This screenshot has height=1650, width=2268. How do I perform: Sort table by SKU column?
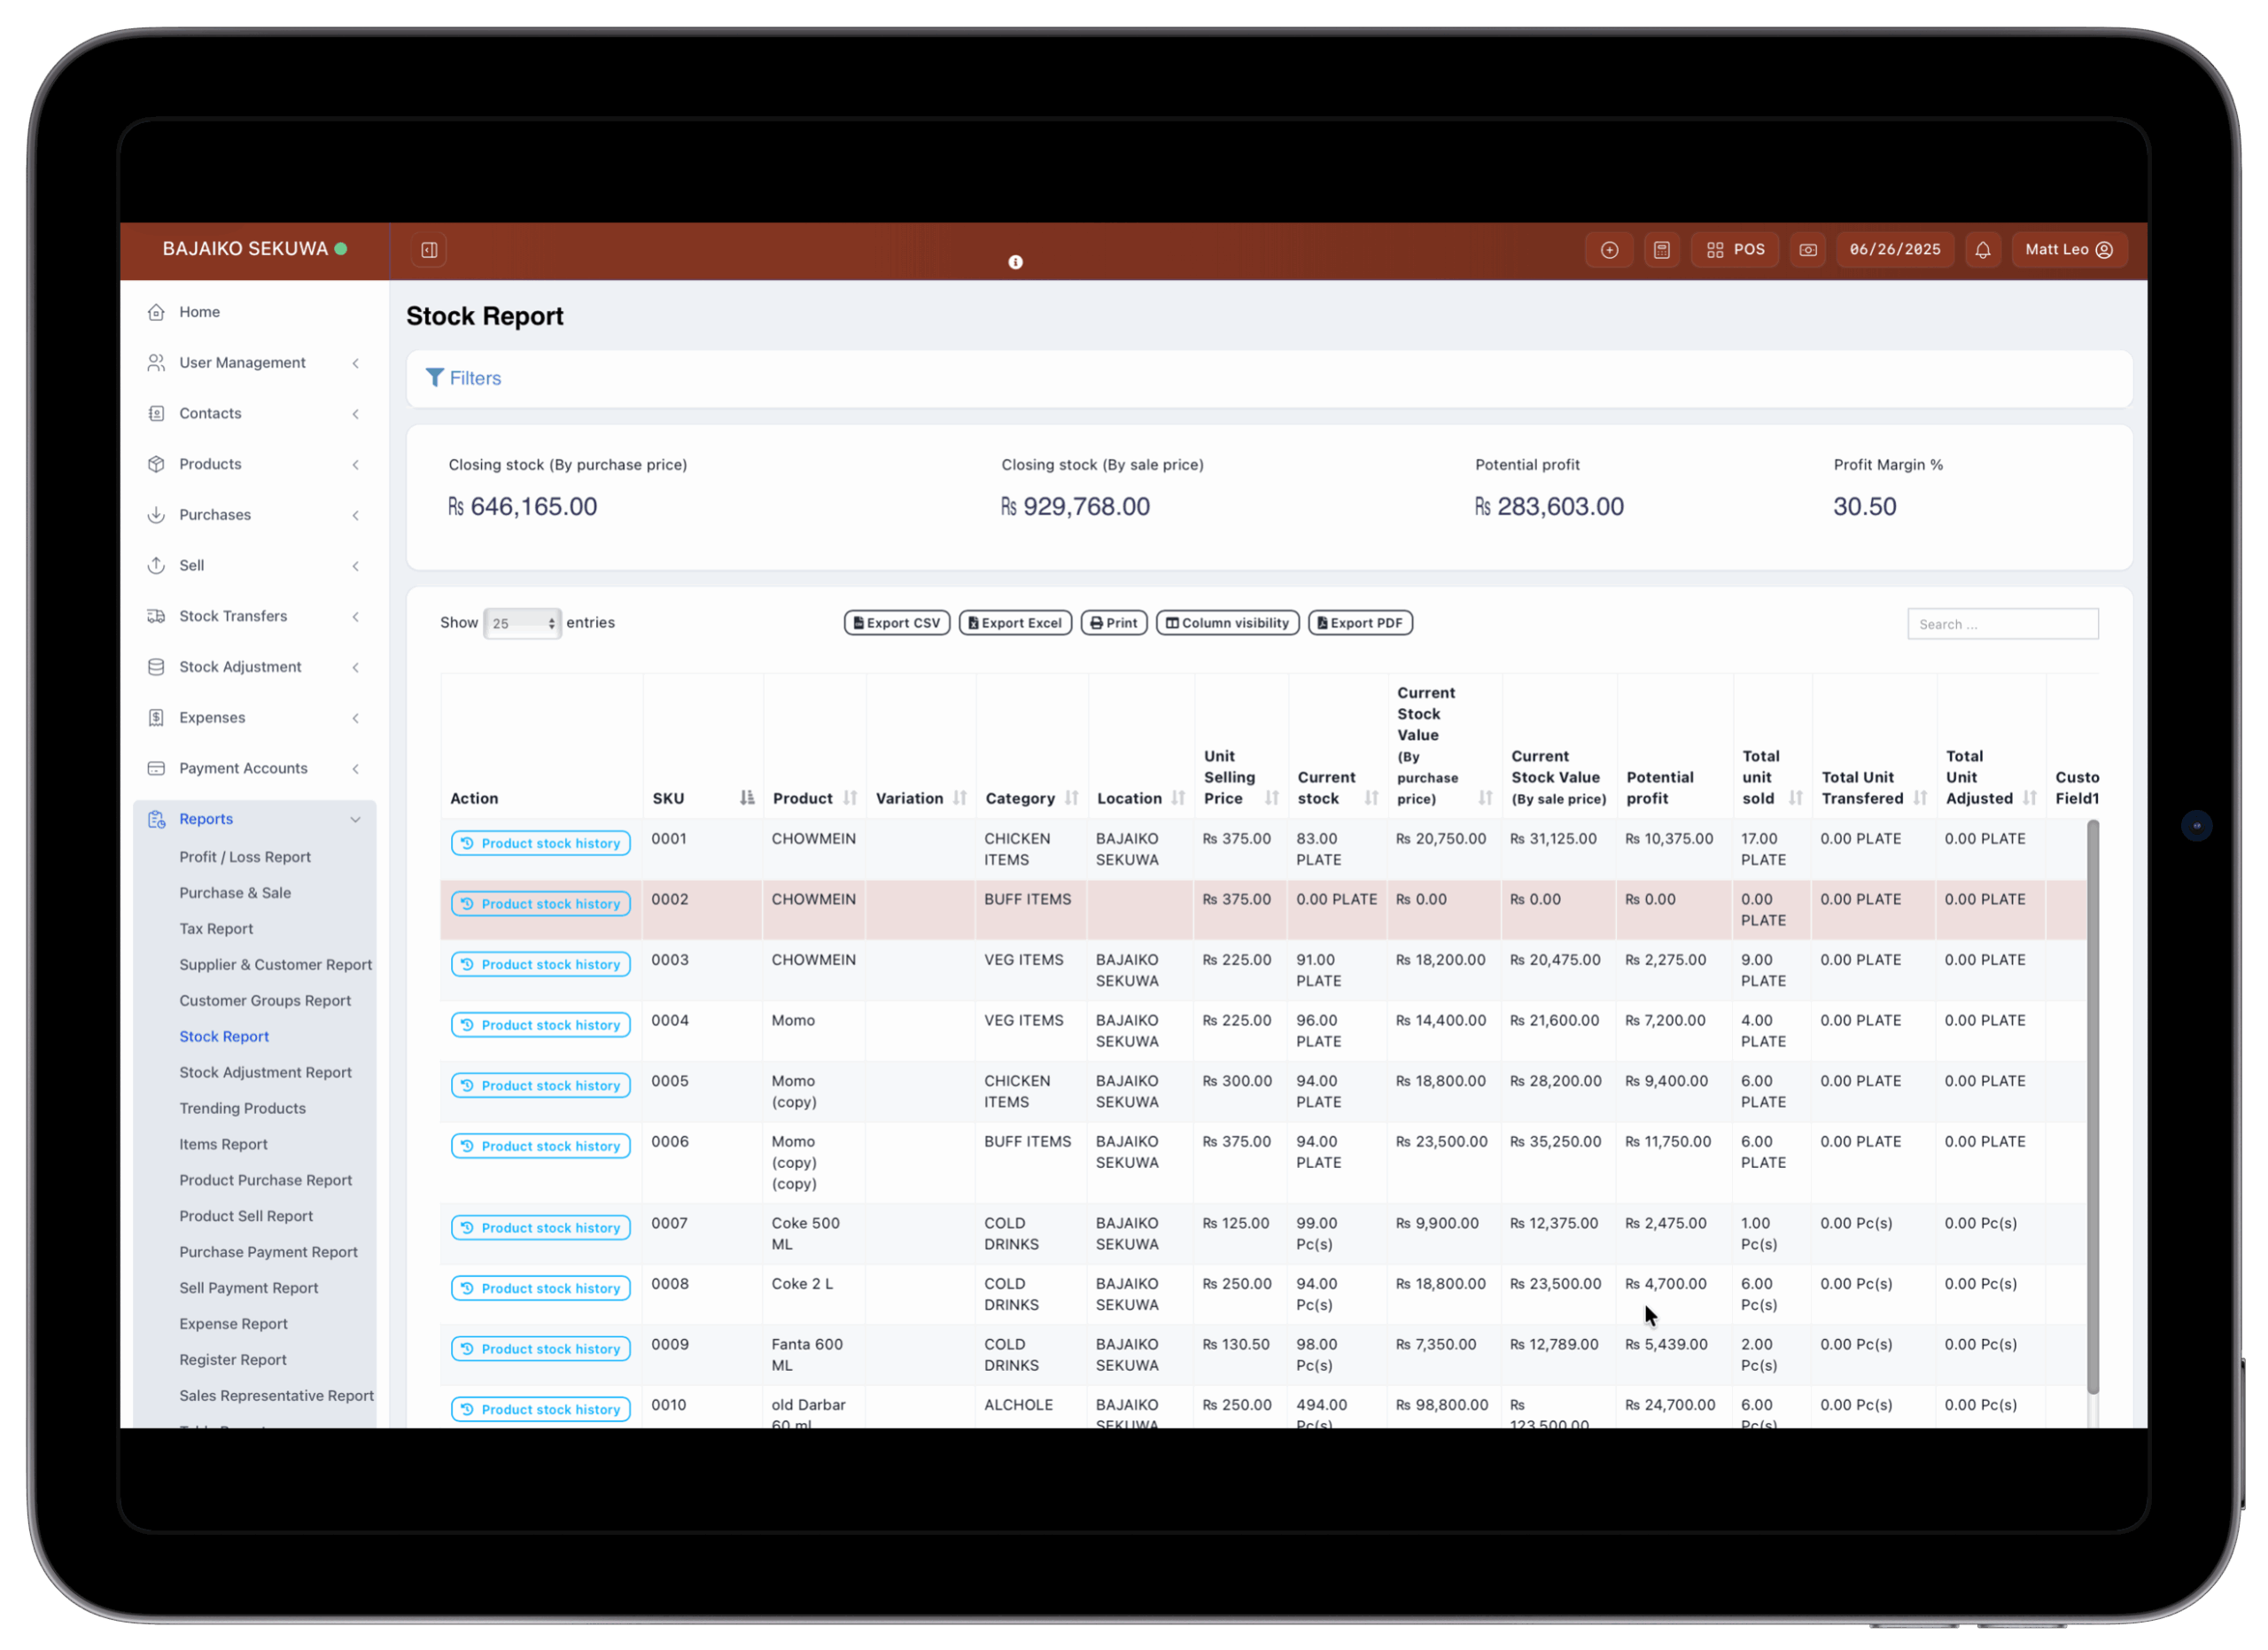(746, 798)
